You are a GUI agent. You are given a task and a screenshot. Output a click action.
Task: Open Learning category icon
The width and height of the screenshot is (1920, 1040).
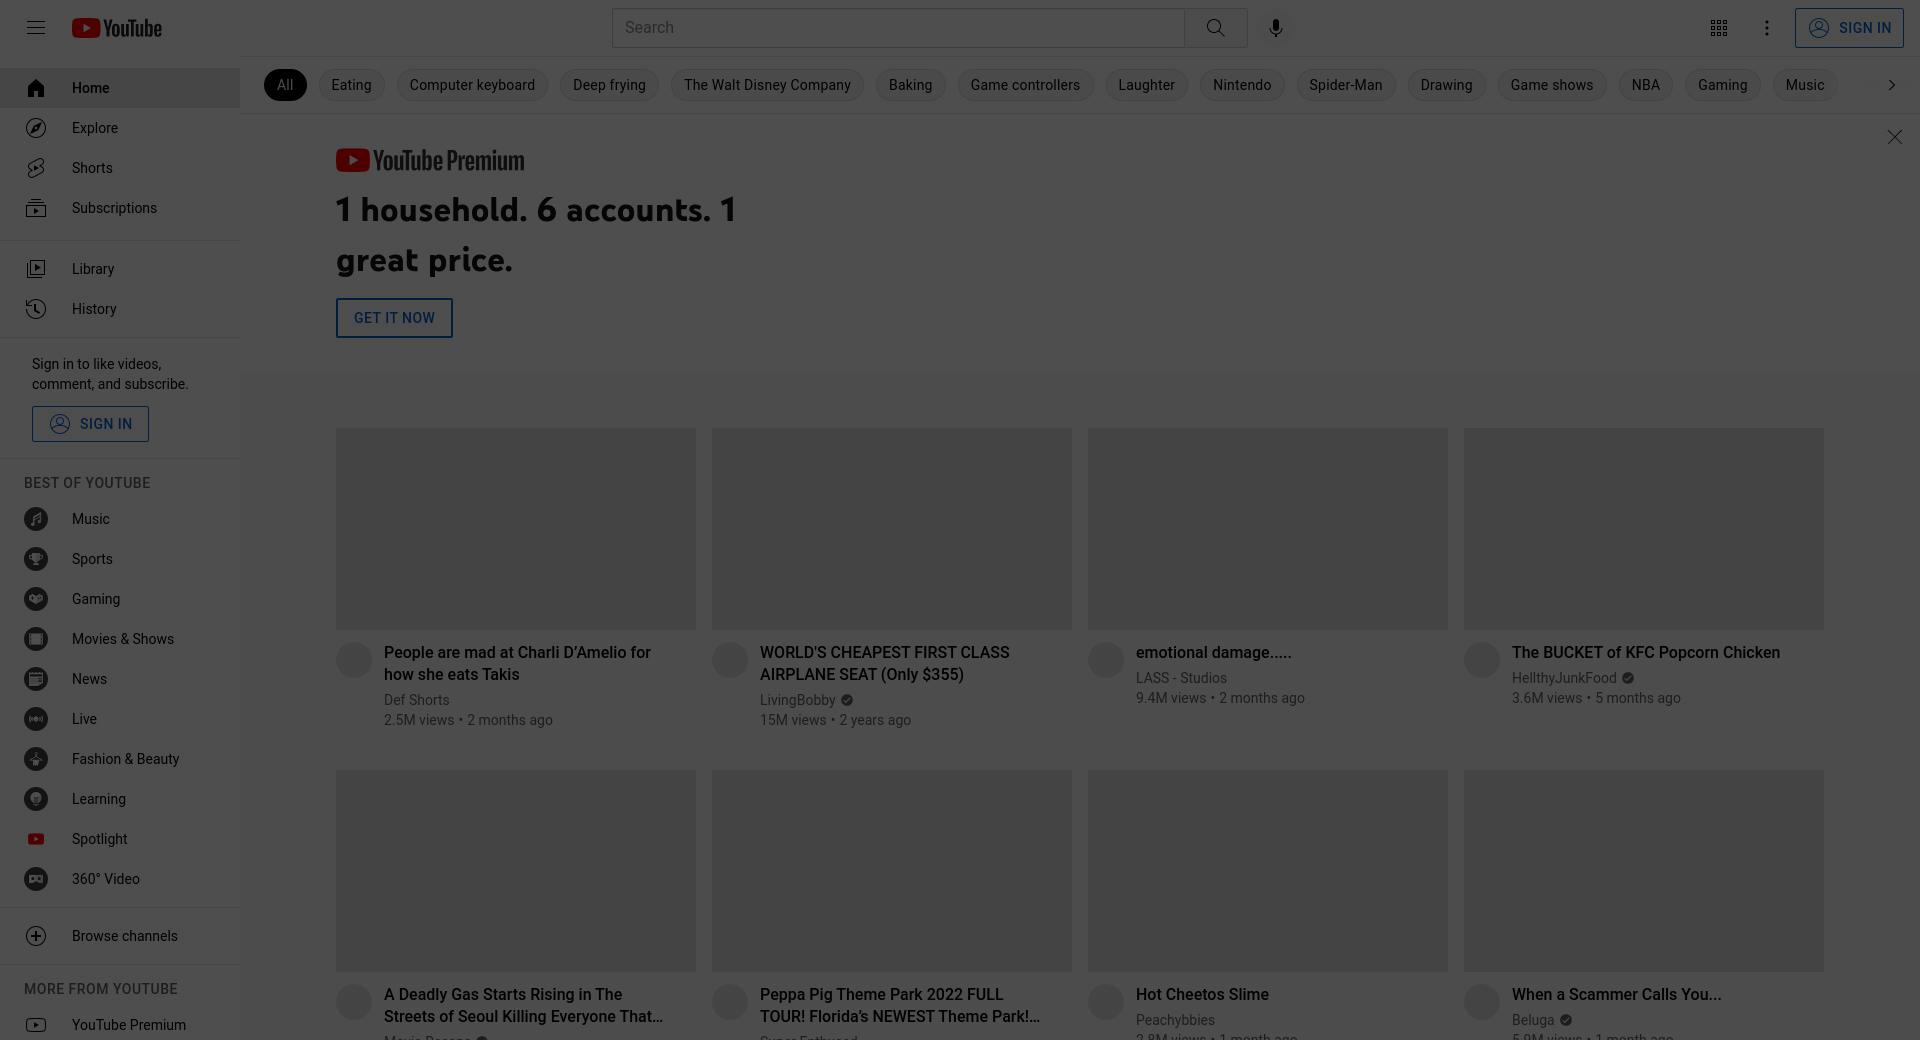coord(36,799)
